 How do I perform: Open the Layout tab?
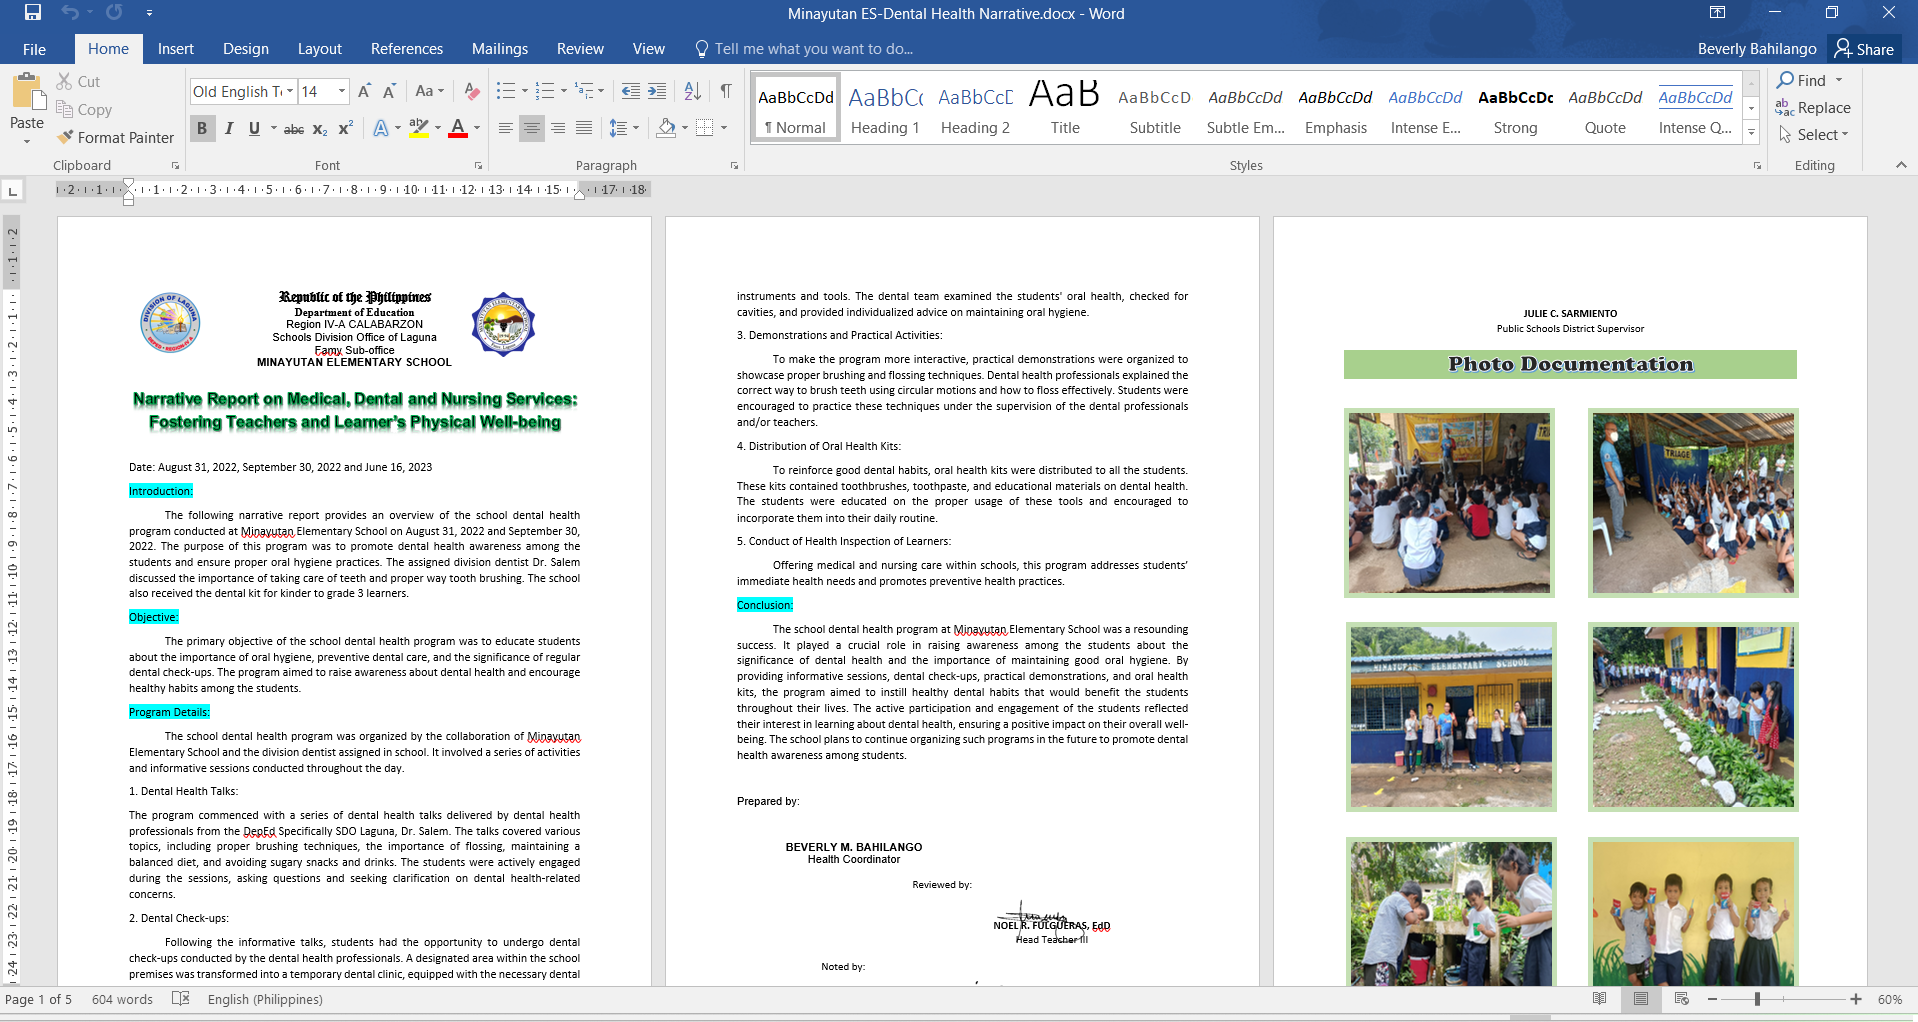320,49
